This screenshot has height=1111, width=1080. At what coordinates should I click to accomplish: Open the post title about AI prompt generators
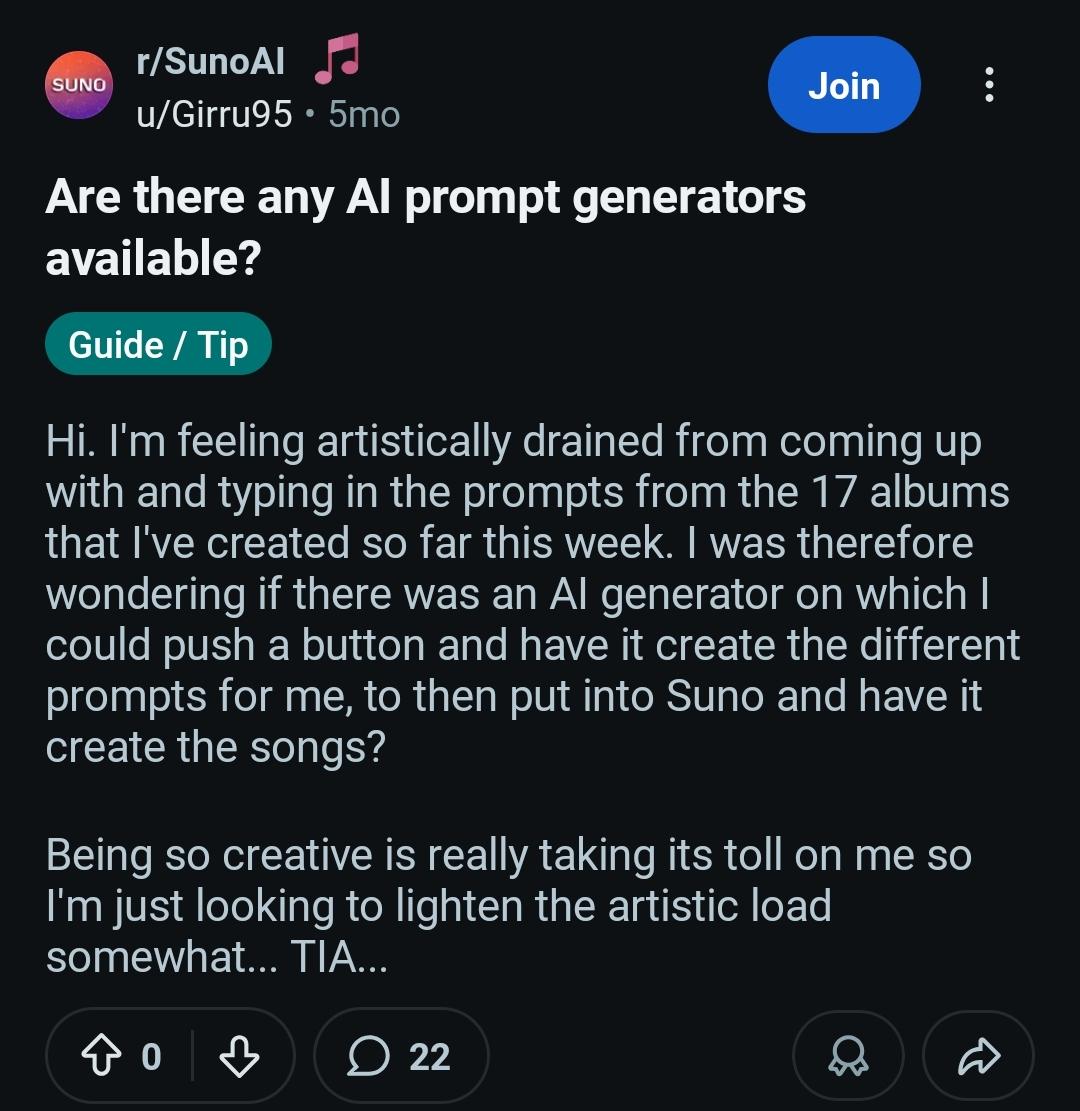tap(425, 226)
